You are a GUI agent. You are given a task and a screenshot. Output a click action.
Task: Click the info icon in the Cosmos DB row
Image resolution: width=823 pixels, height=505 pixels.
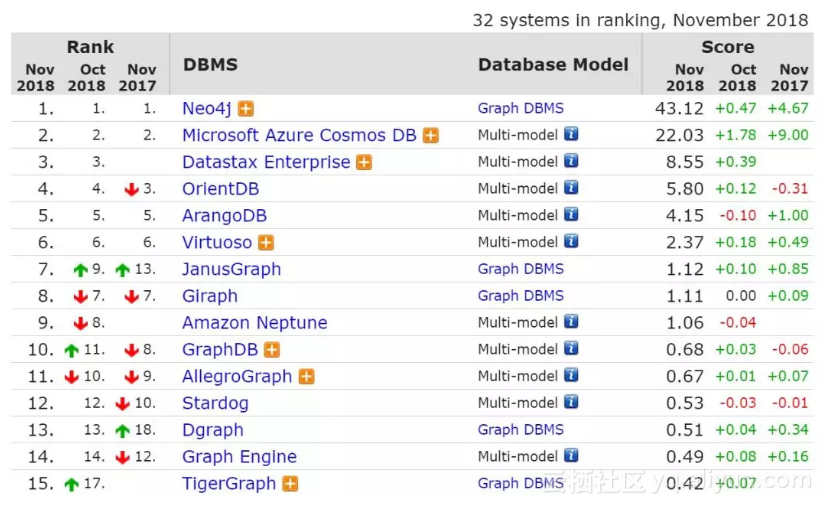tap(571, 134)
